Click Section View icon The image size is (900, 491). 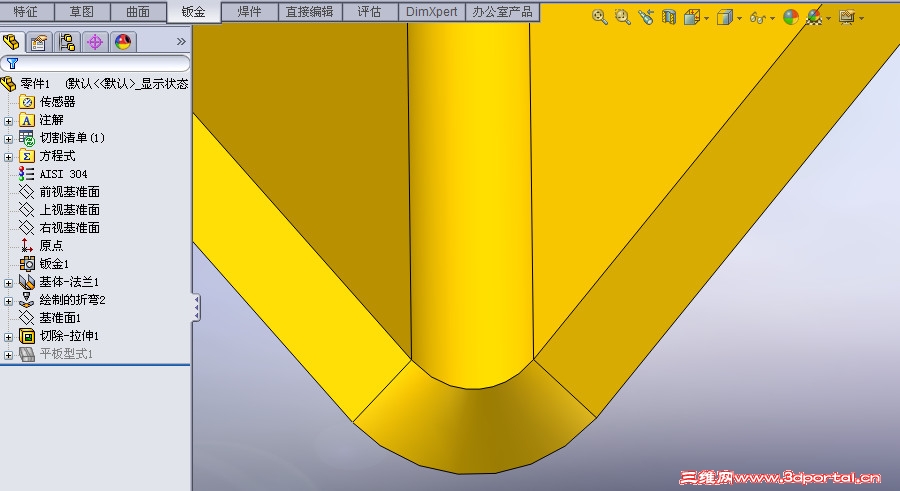click(x=669, y=17)
